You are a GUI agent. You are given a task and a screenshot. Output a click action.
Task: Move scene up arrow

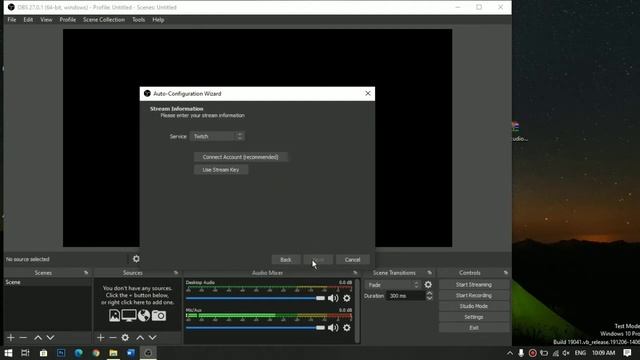[38, 338]
